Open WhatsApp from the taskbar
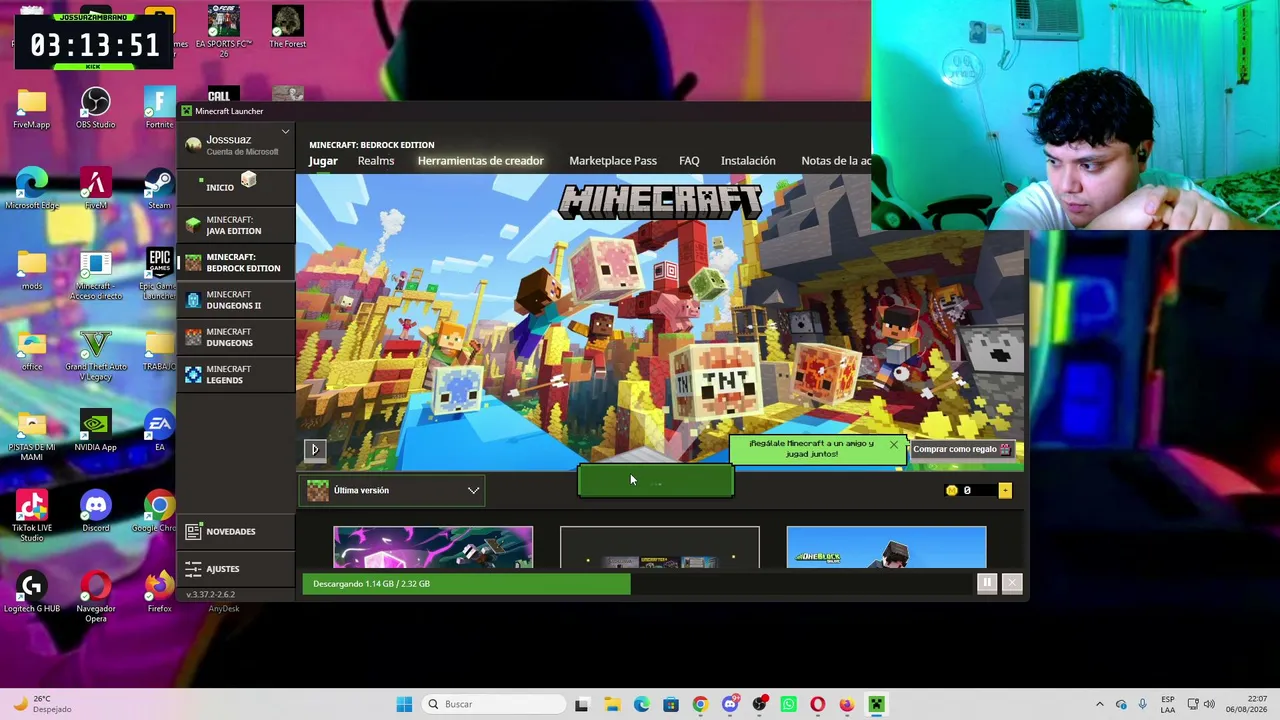The height and width of the screenshot is (720, 1280). (x=788, y=704)
